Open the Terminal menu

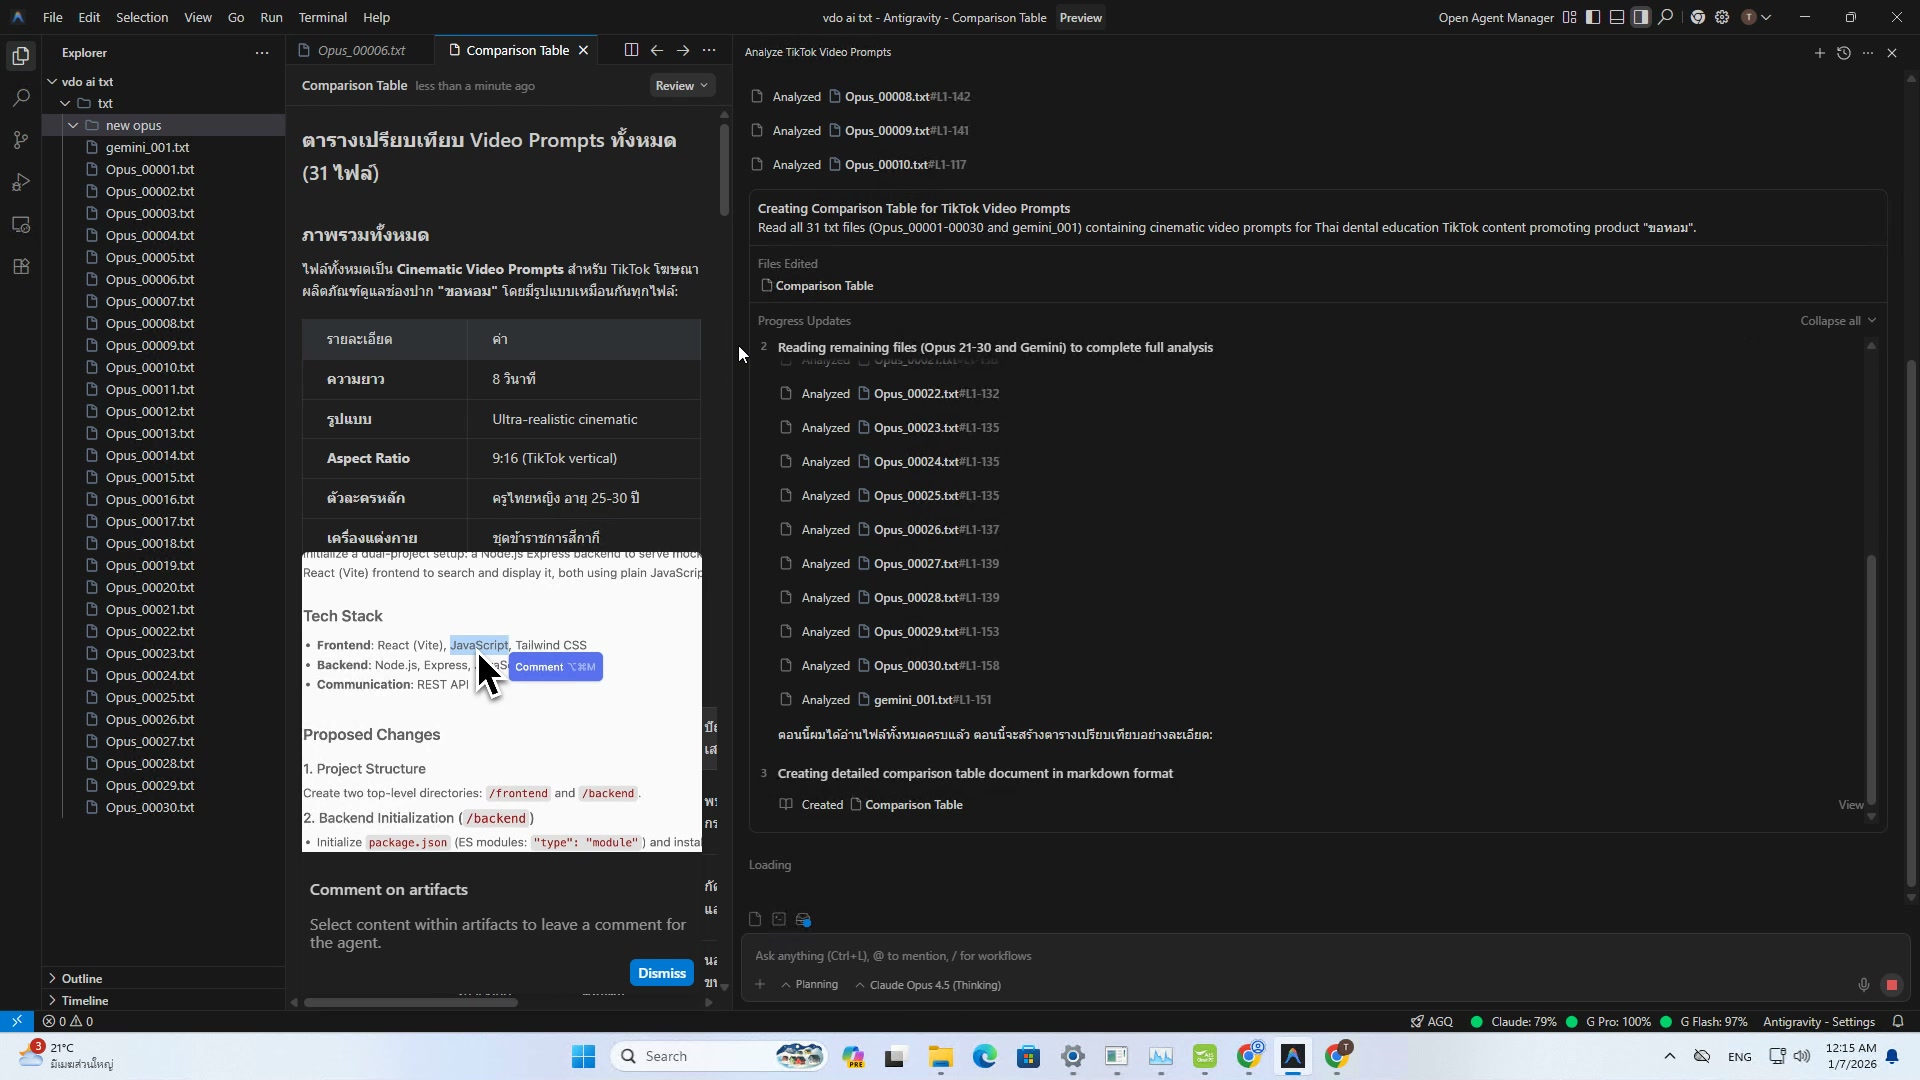click(x=322, y=17)
